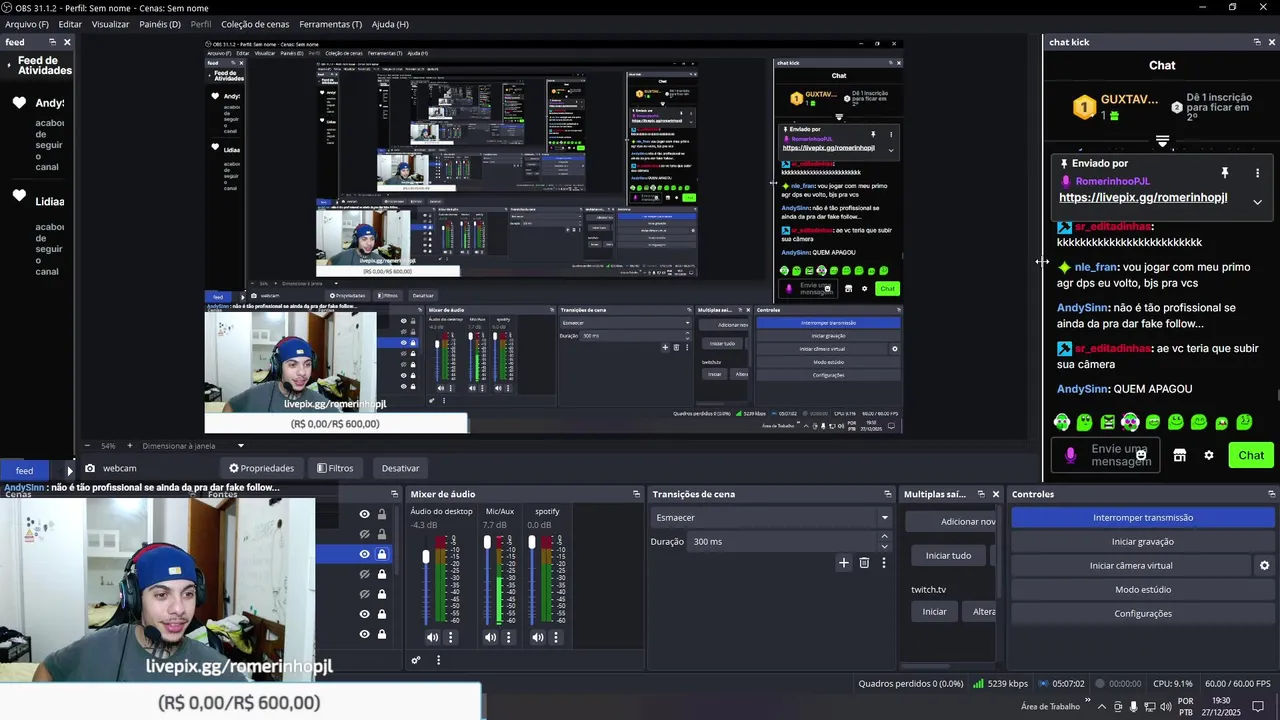Image resolution: width=1280 pixels, height=720 pixels.
Task: Adjust the Áudio do desktop volume fader
Action: pyautogui.click(x=426, y=556)
